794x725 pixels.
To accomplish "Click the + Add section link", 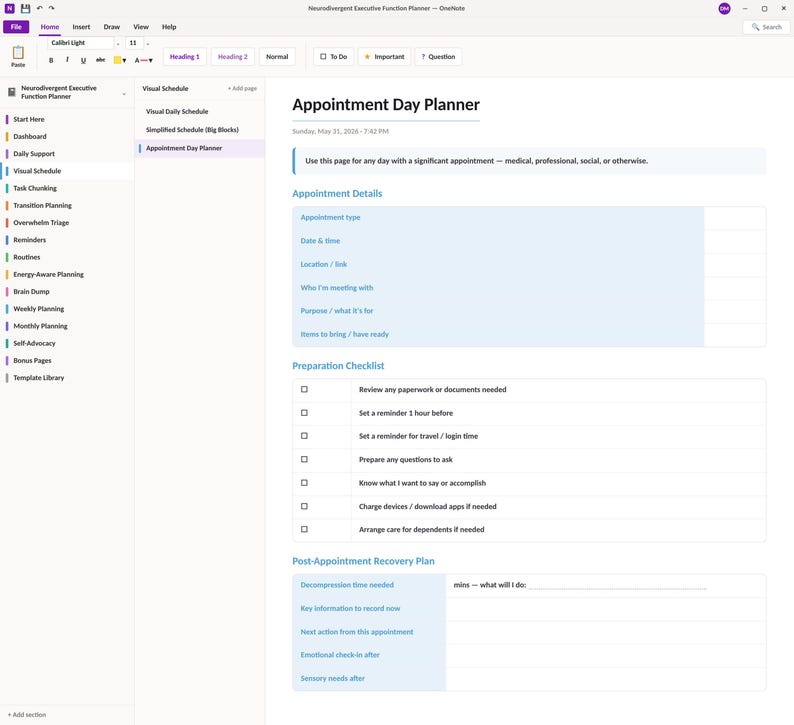I will click(27, 714).
